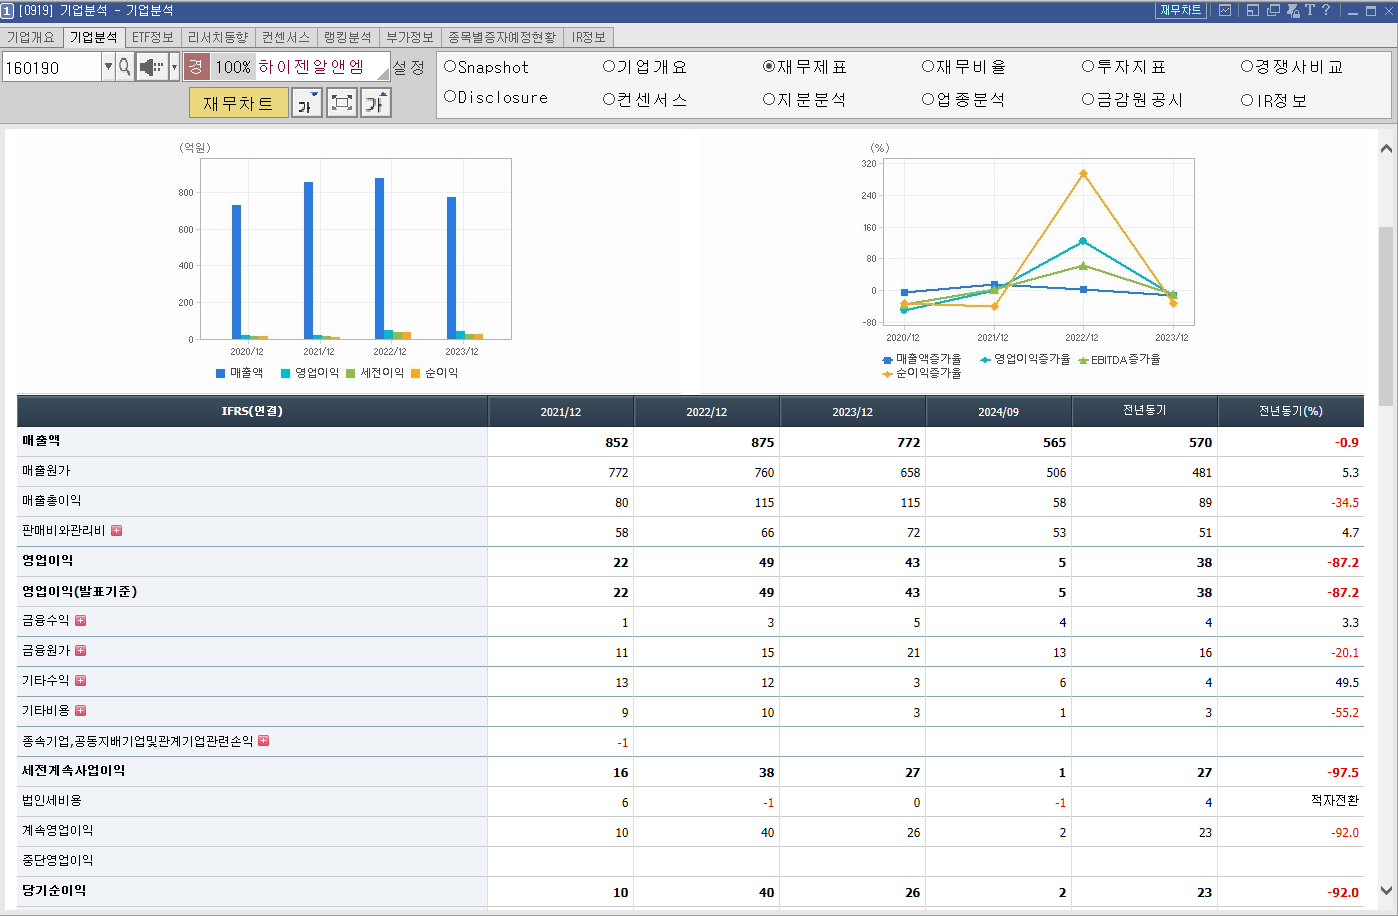Switch to the 리서치동향 tab
The width and height of the screenshot is (1398, 916).
pyautogui.click(x=217, y=37)
